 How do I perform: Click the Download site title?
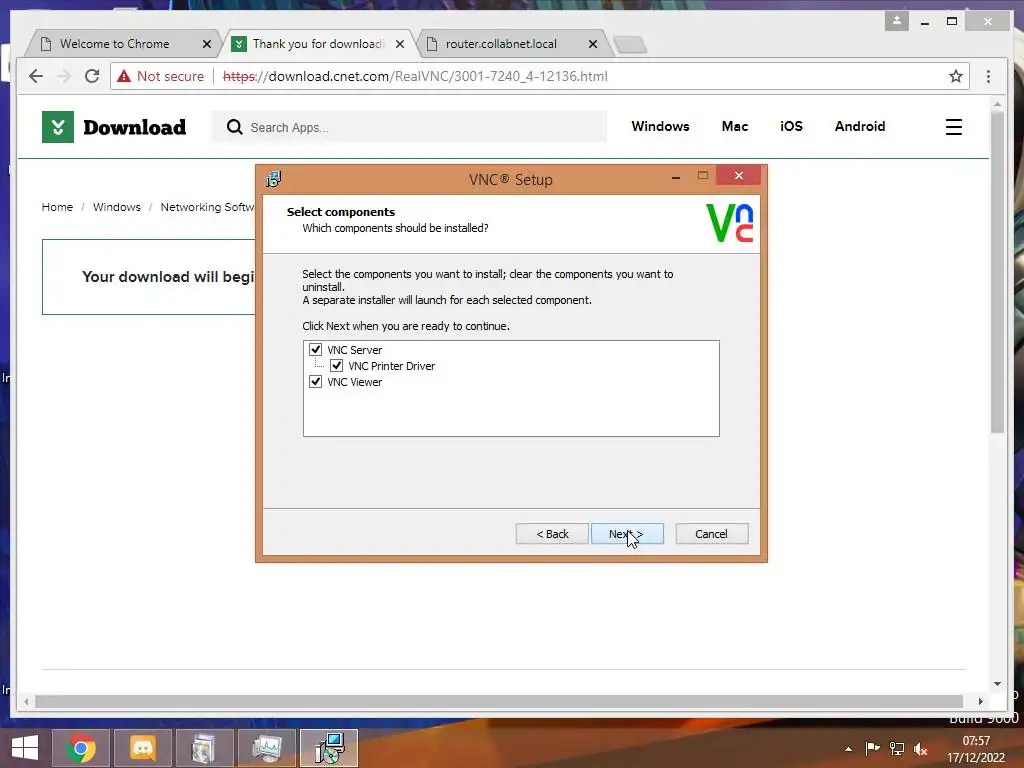coord(135,127)
